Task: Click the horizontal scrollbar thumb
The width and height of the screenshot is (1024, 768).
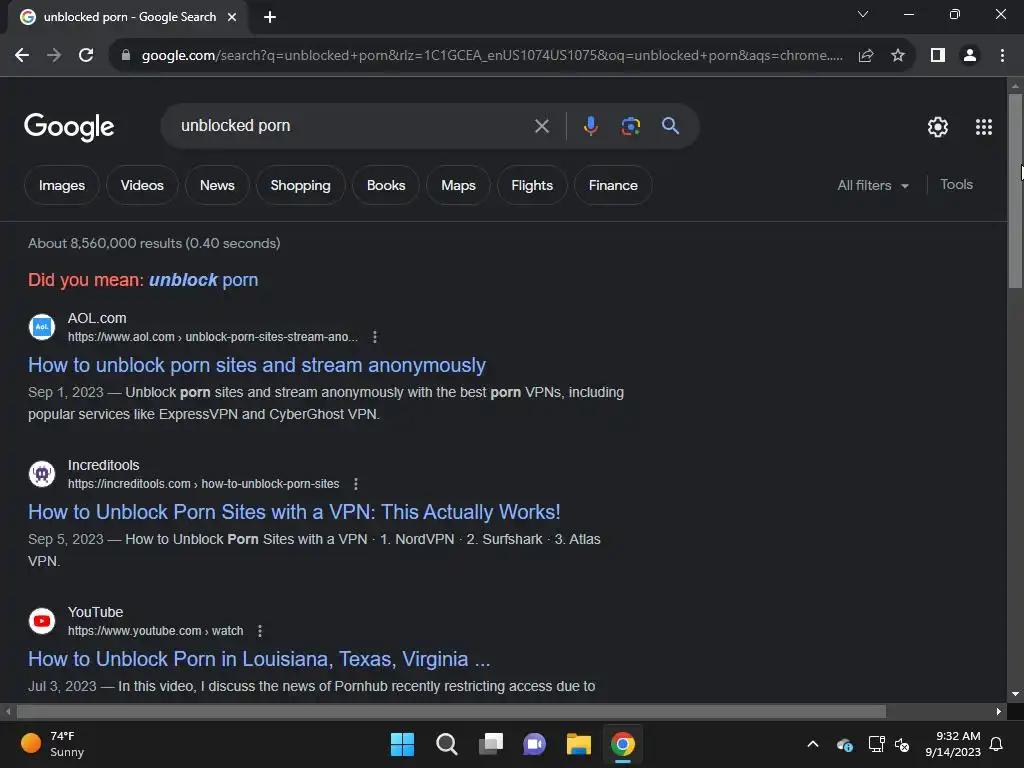Action: click(449, 711)
